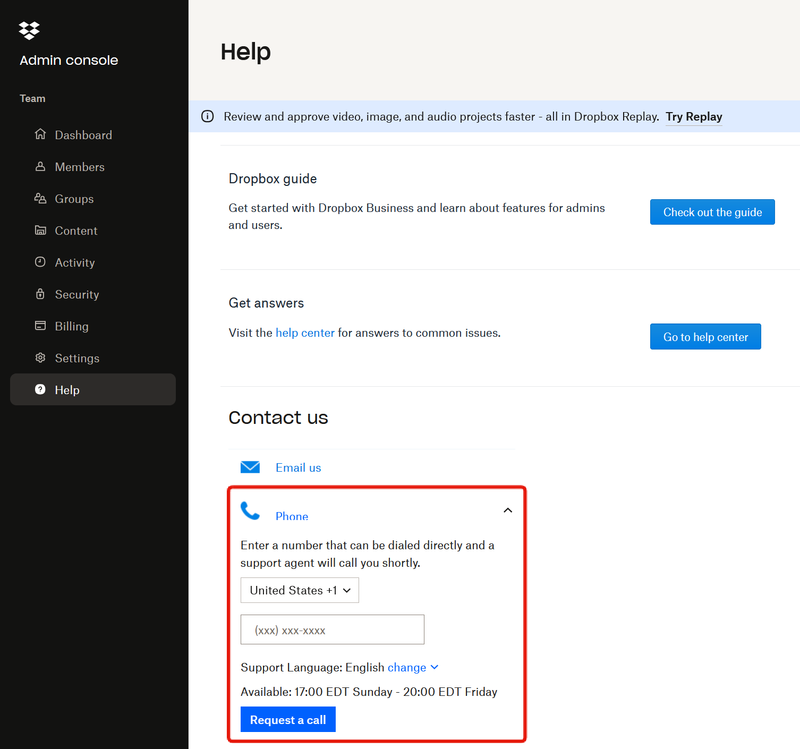800x749 pixels.
Task: Click the Content folder icon
Action: coord(40,231)
